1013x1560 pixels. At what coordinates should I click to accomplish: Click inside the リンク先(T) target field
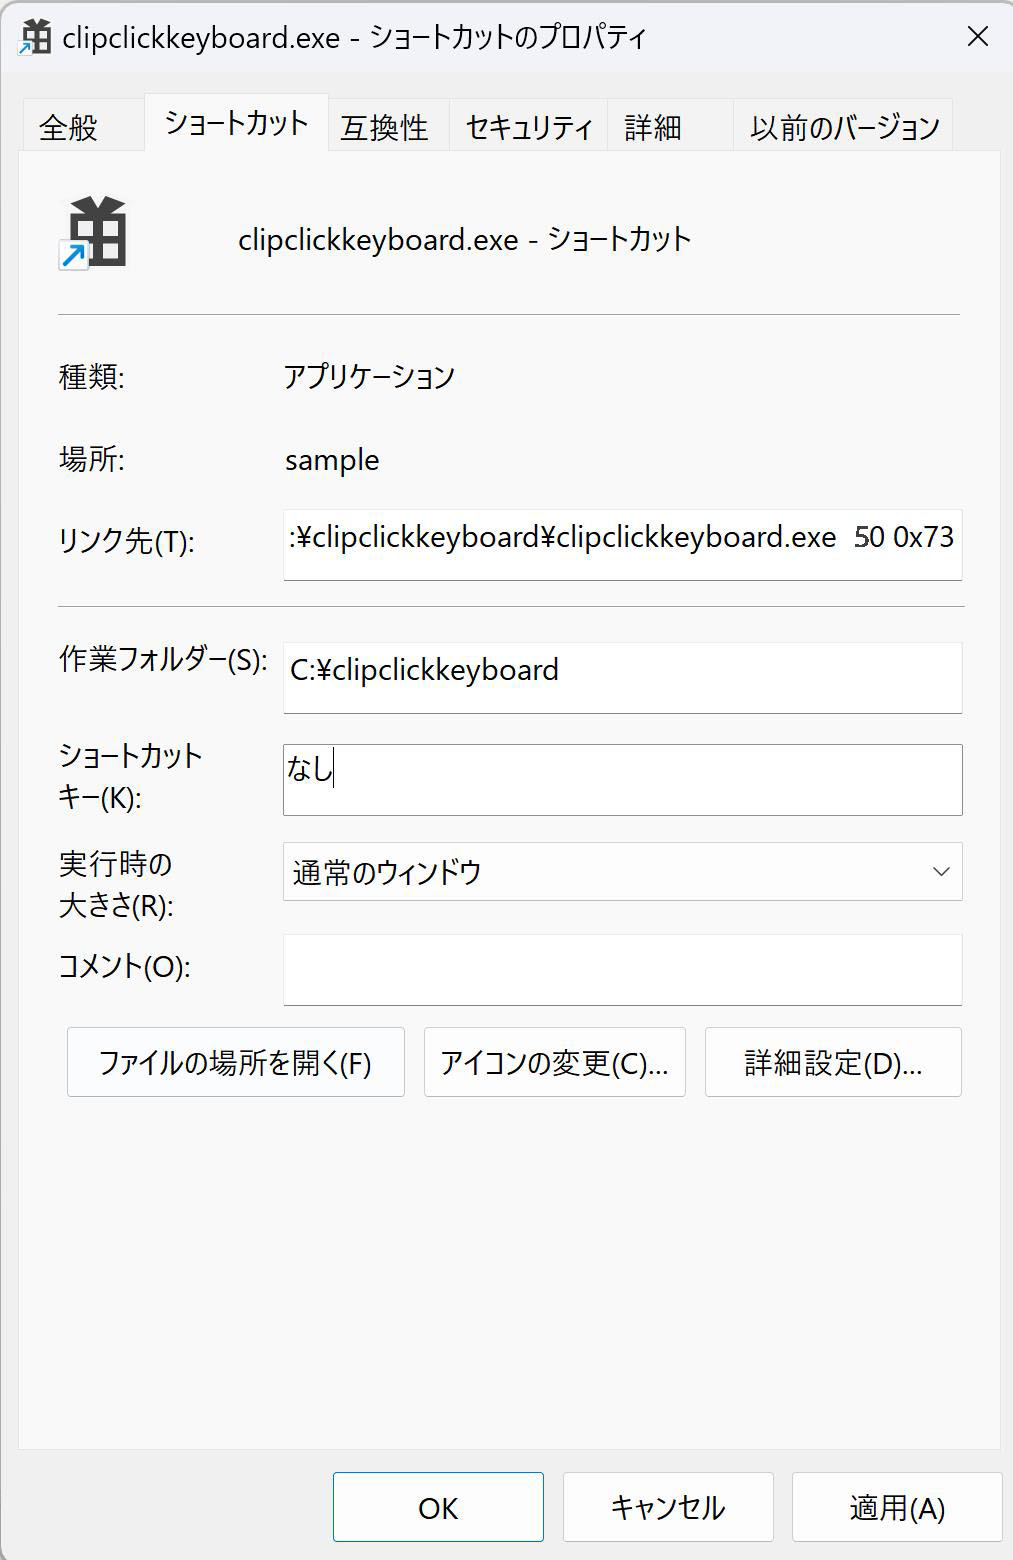(622, 543)
